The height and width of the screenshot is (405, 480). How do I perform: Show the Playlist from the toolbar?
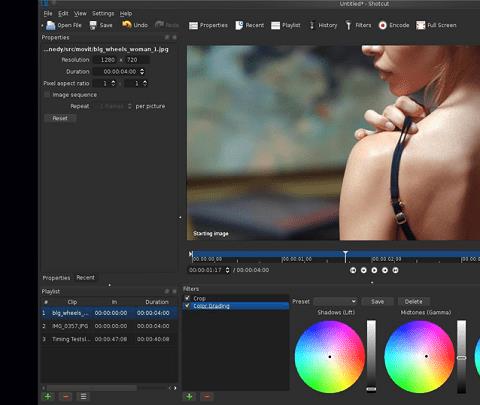tap(286, 25)
